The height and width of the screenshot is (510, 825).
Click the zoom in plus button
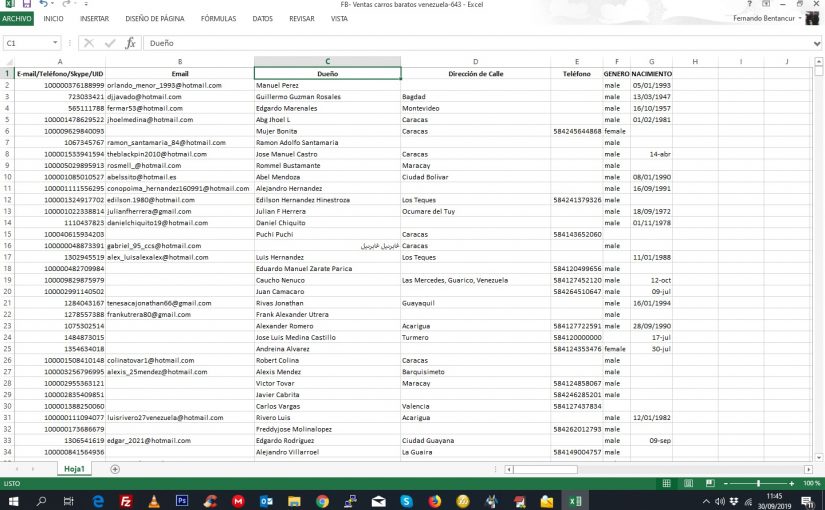coord(791,483)
